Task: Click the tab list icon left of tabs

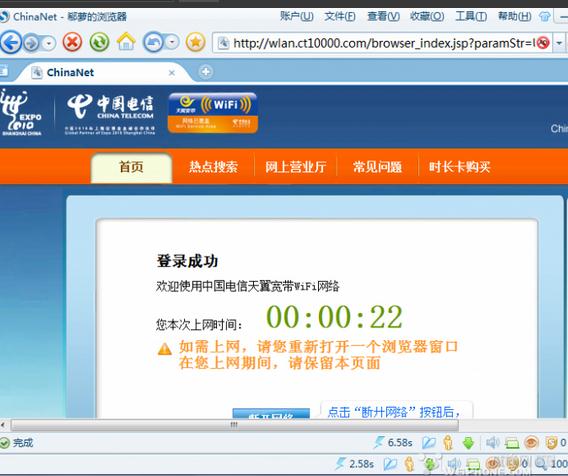Action: (x=4, y=71)
